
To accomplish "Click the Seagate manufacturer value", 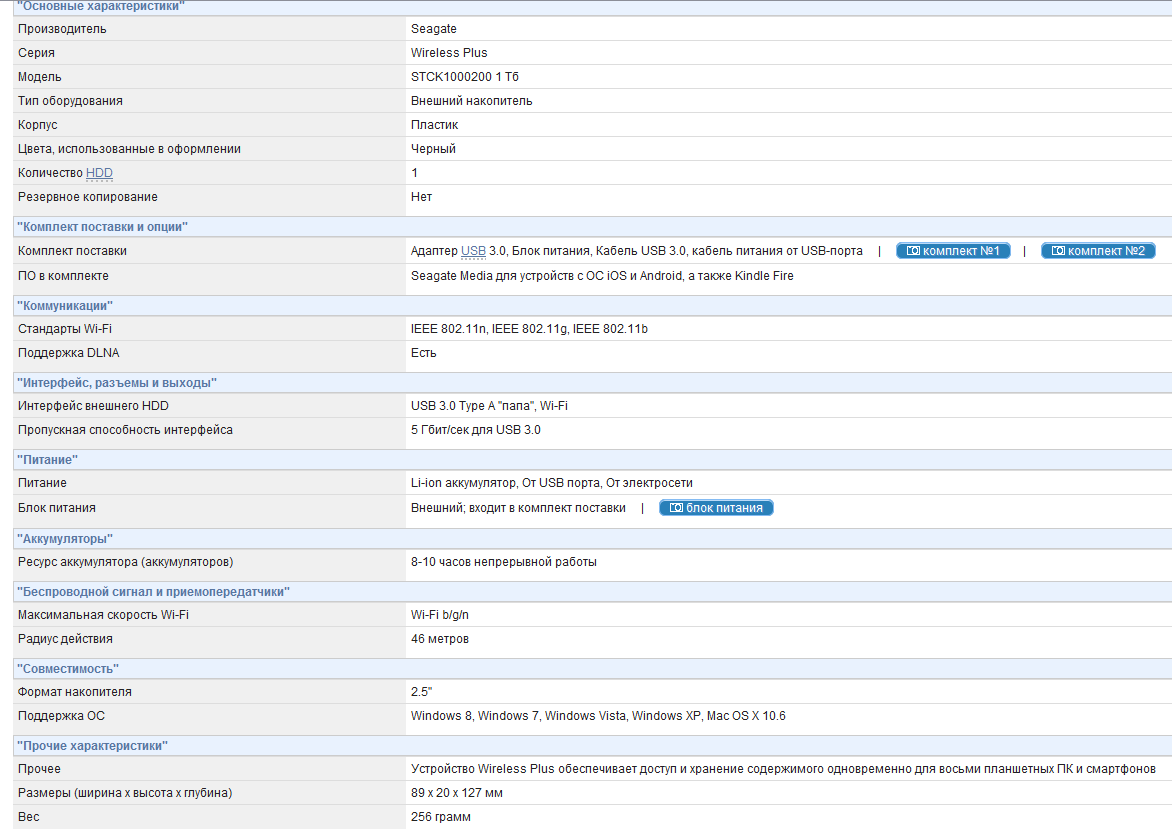I will coord(433,29).
